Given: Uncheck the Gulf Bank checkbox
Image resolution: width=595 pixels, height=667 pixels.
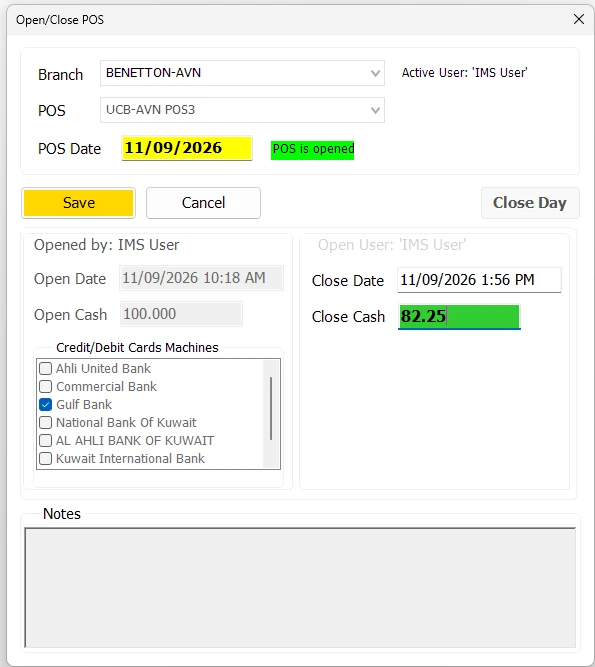Looking at the screenshot, I should point(46,405).
